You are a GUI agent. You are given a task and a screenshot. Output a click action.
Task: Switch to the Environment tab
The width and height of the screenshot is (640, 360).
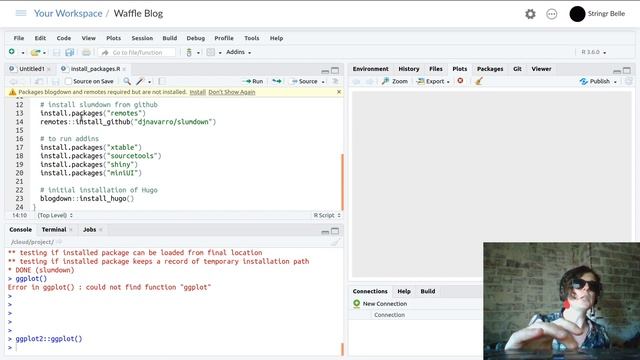pyautogui.click(x=371, y=69)
